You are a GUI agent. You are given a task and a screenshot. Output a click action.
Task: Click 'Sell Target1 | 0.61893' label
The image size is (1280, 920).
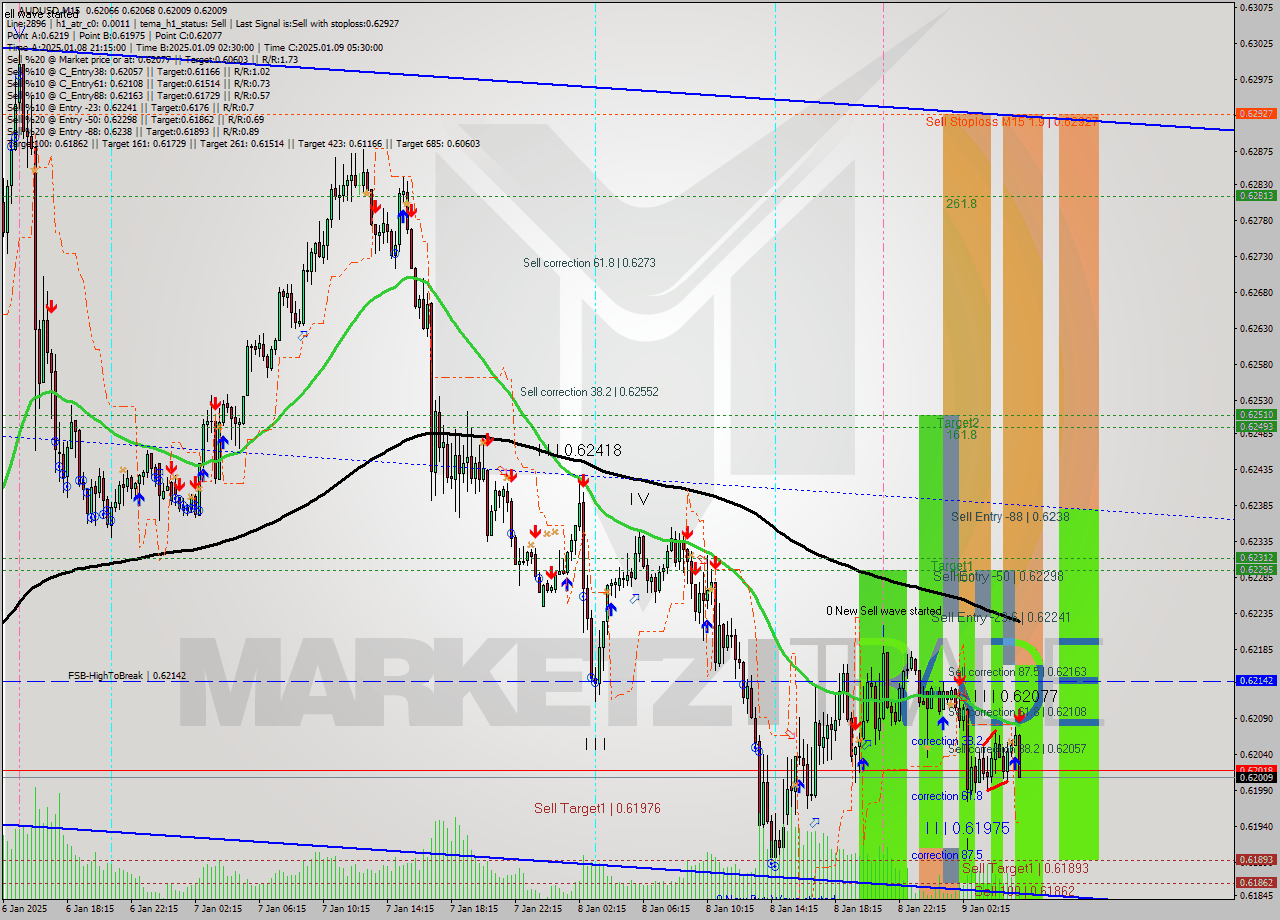click(x=1026, y=869)
